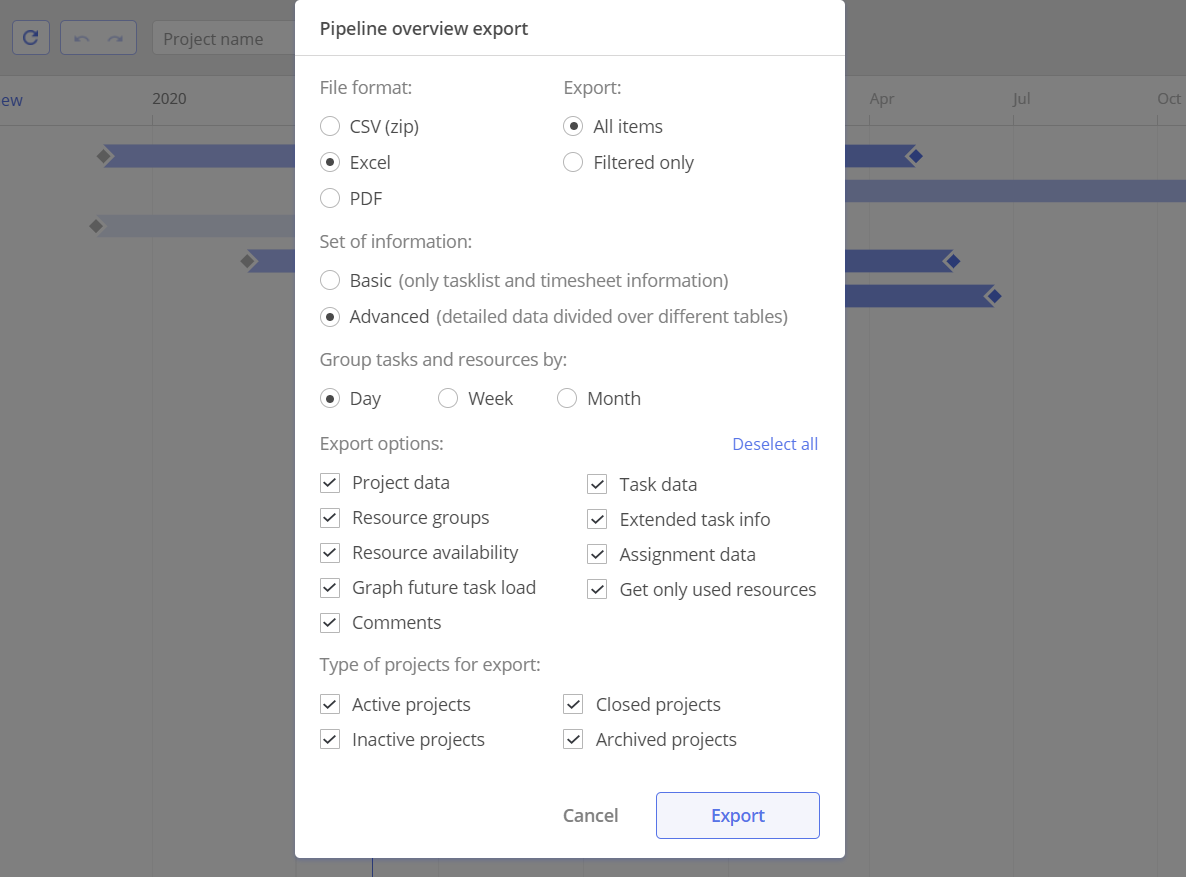Toggle the Task data checkbox
This screenshot has width=1186, height=877.
(x=598, y=484)
